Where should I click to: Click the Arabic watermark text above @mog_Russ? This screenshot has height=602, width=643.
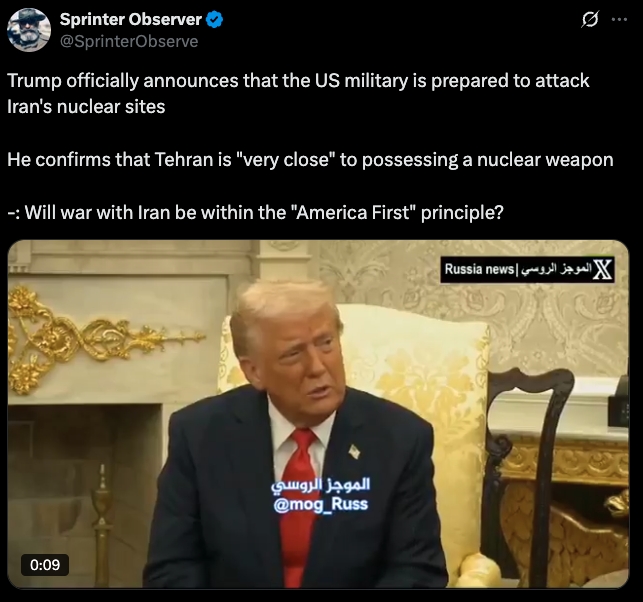pyautogui.click(x=320, y=484)
